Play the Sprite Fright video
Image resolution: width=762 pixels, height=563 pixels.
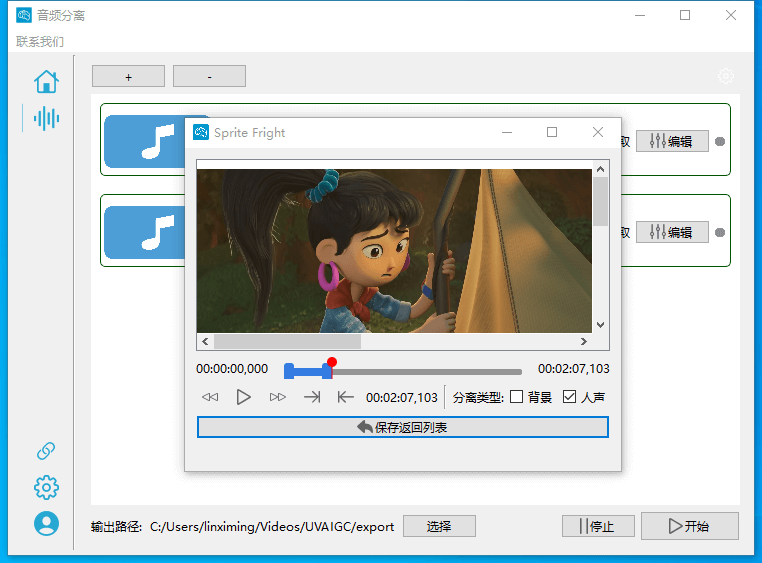point(243,397)
